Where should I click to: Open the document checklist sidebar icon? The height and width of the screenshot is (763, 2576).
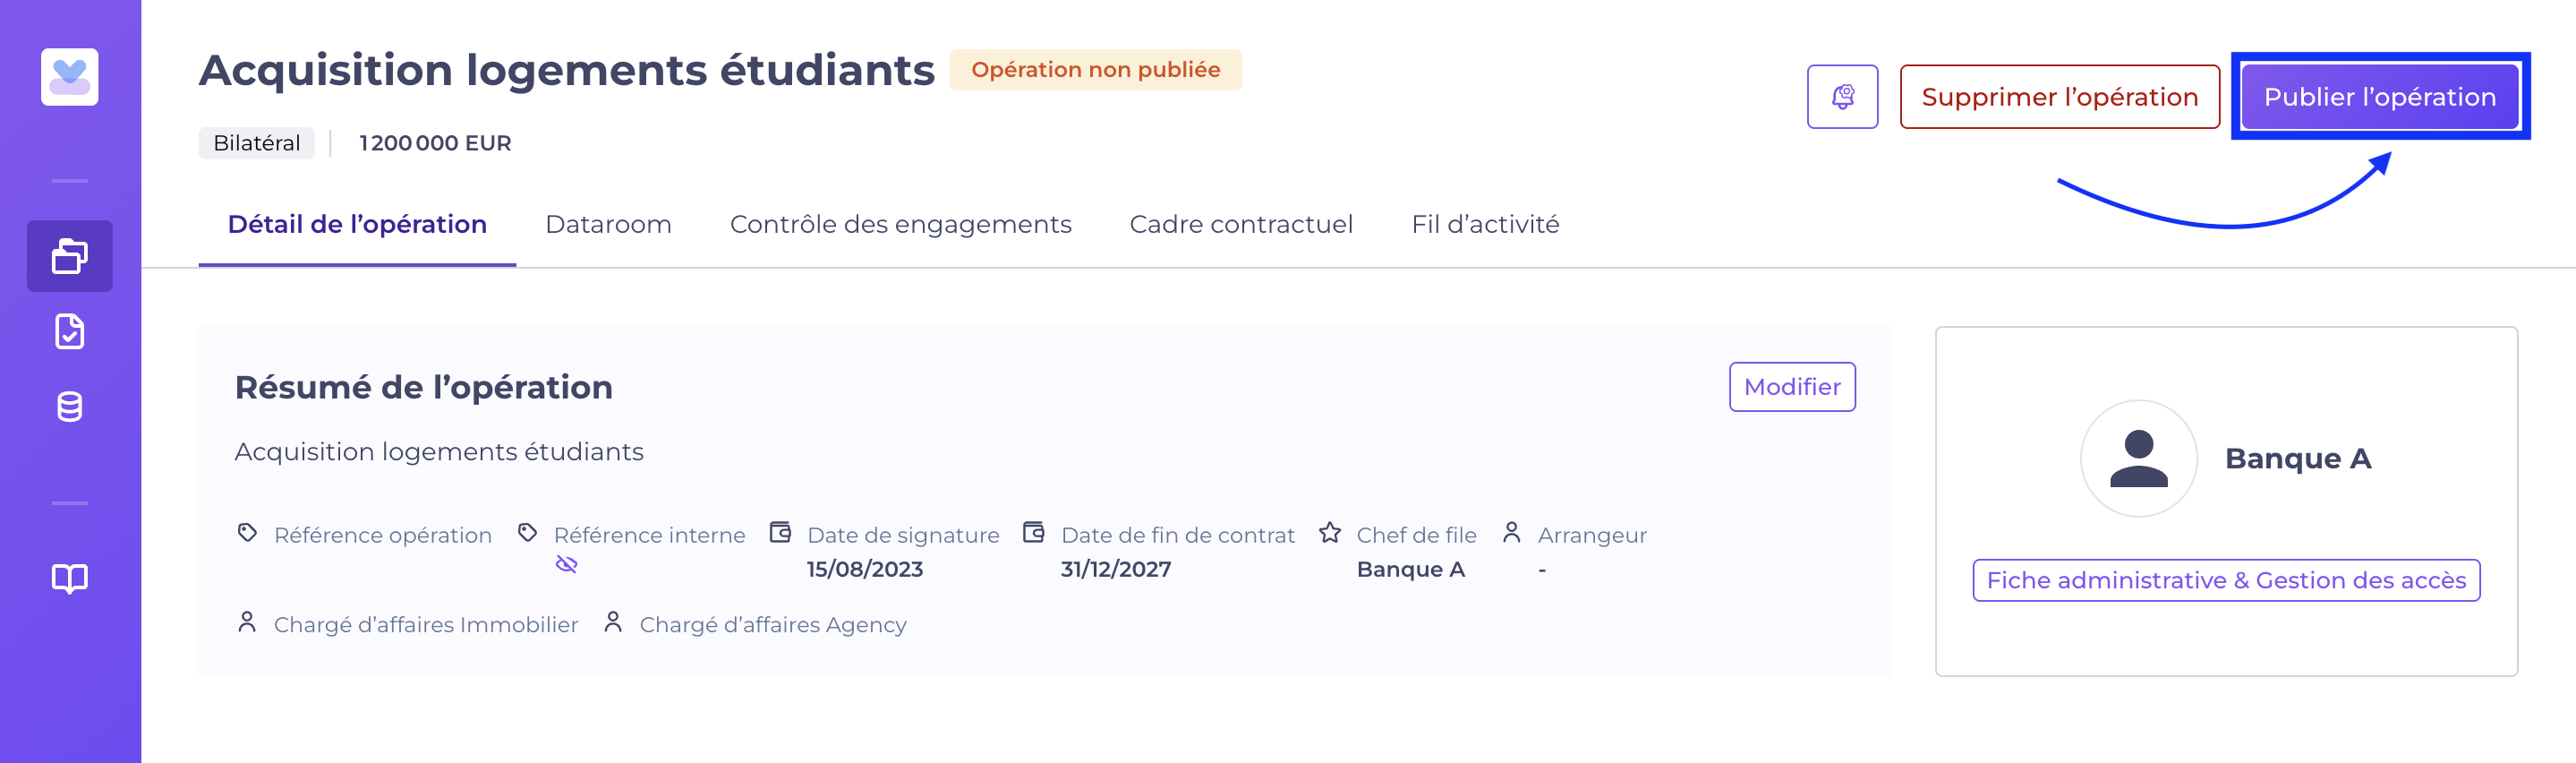pyautogui.click(x=69, y=331)
